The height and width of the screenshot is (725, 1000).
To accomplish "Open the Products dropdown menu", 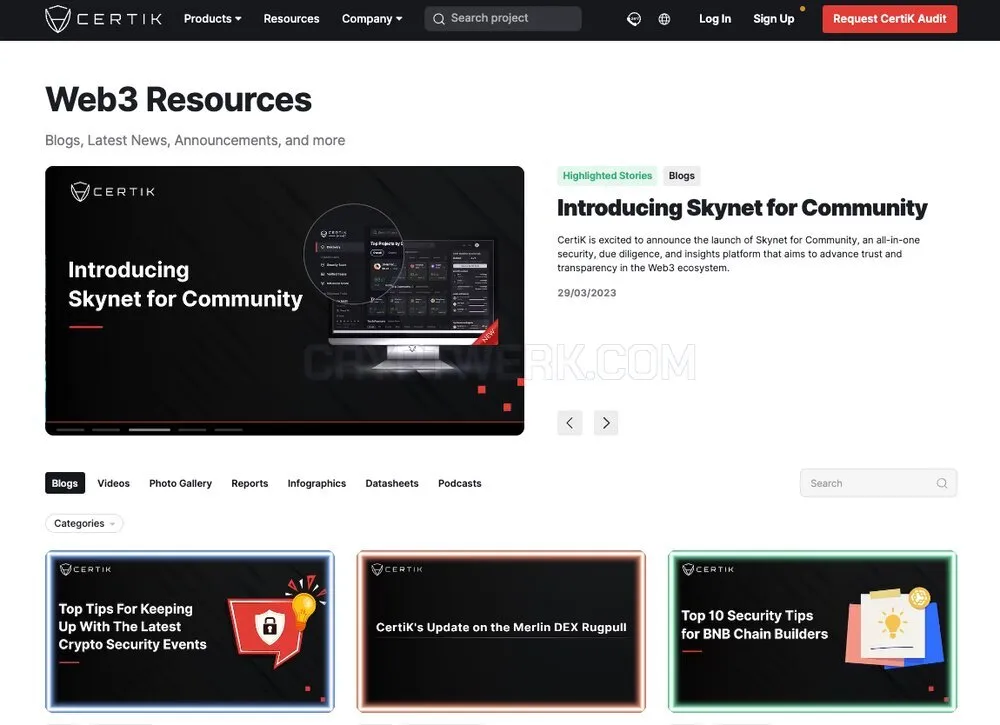I will pos(212,18).
